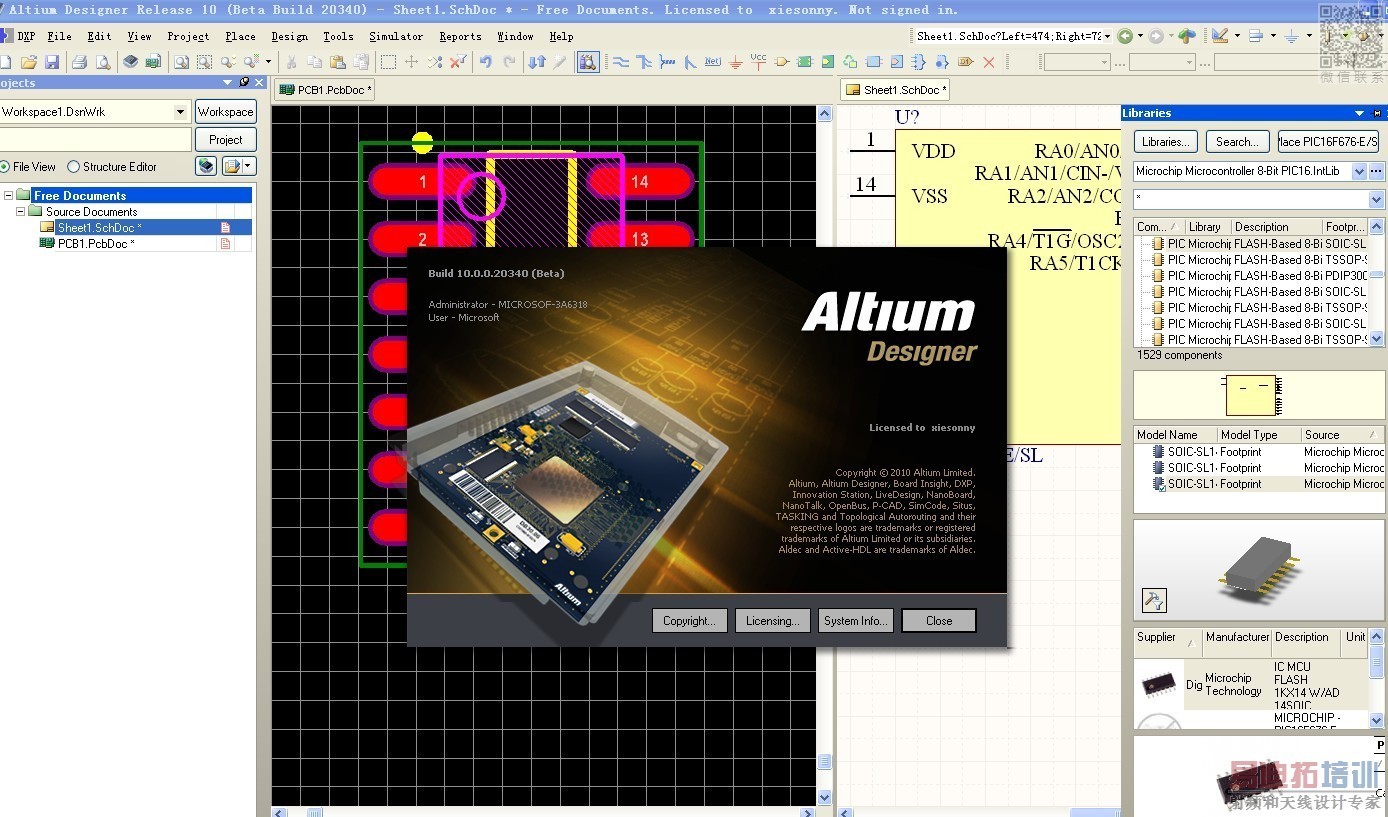
Task: Click the Search... button in Libraries
Action: (1237, 142)
